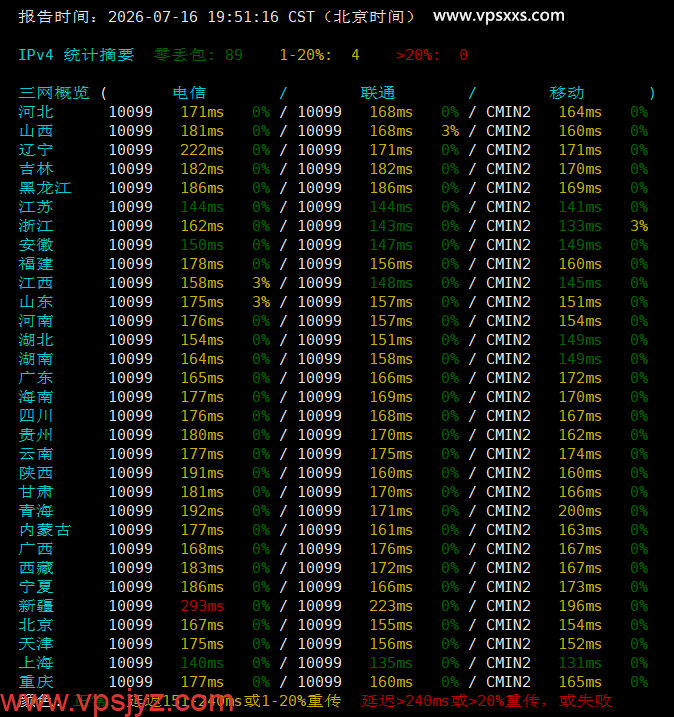
Task: Click 浙江 移动 133ms latency
Action: point(580,226)
